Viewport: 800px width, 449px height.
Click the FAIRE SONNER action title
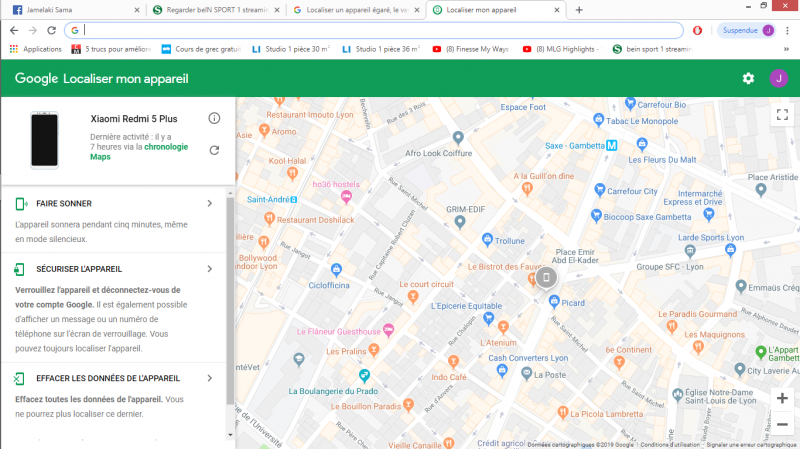pos(64,204)
